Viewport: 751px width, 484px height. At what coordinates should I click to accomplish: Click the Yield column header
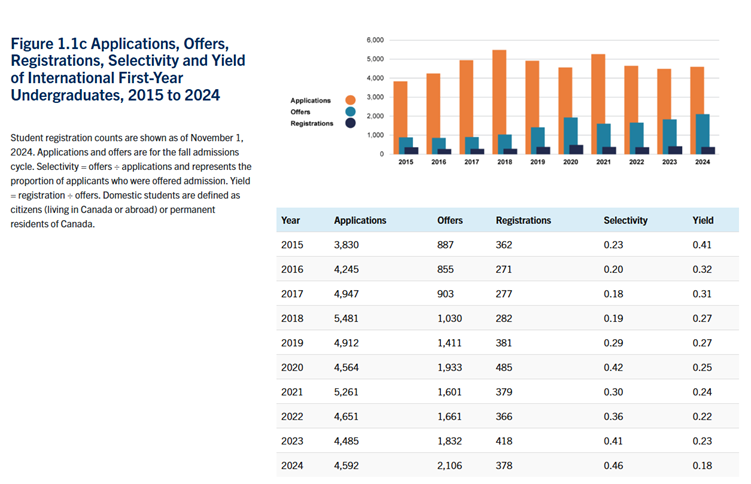pos(703,220)
